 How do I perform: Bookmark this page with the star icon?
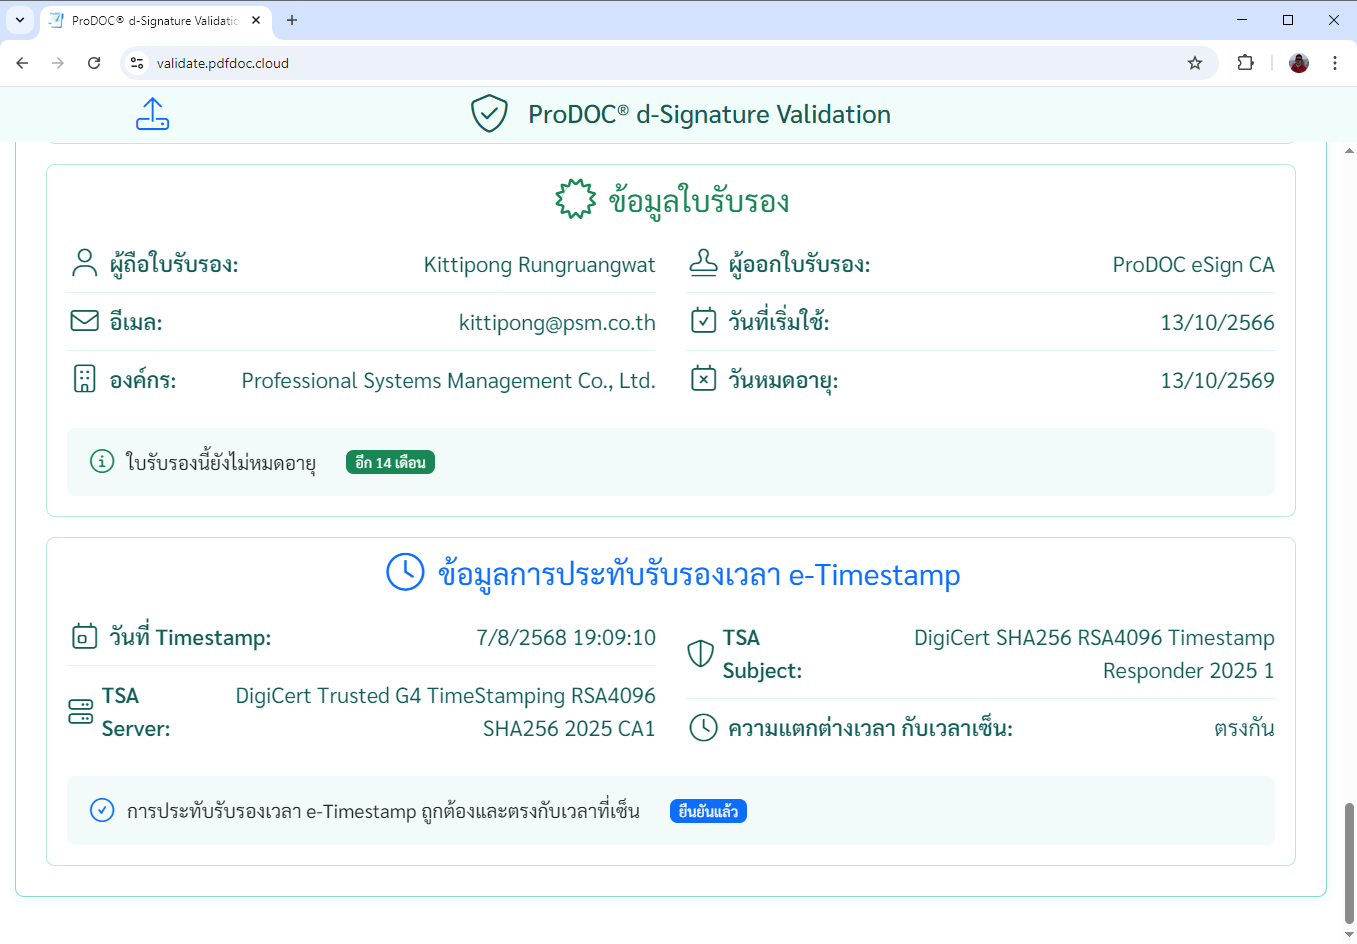coord(1195,63)
